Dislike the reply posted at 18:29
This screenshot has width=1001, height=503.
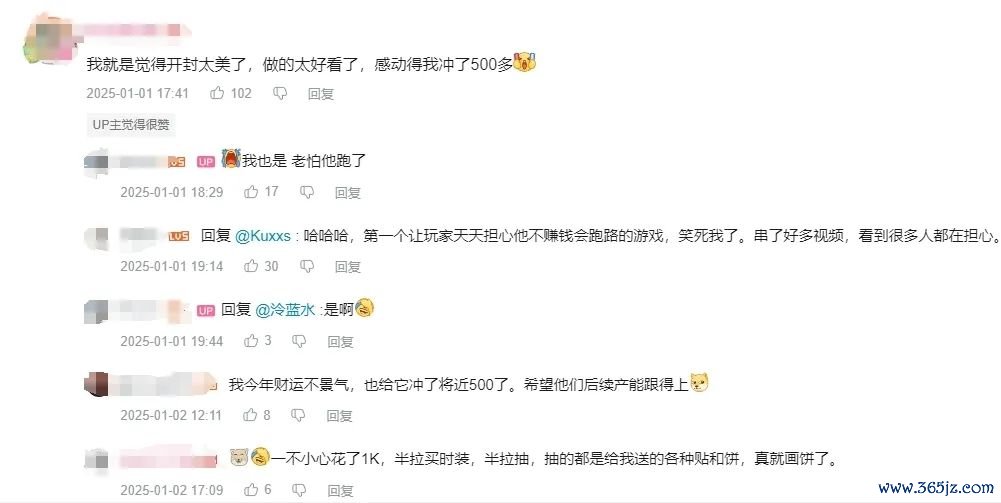point(307,192)
